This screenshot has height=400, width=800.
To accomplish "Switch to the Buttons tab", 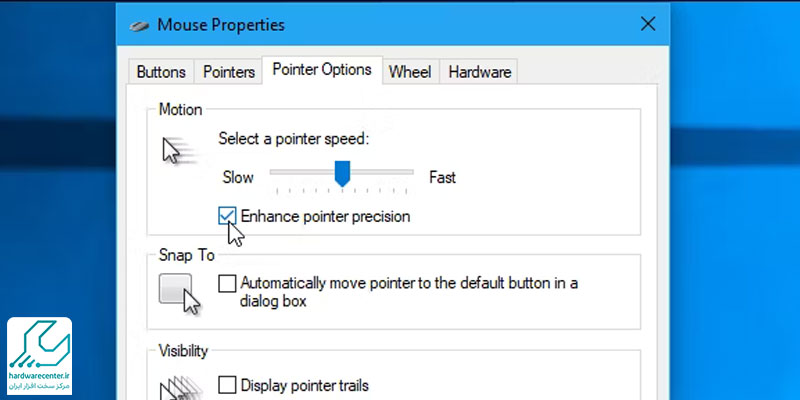I will coord(161,72).
